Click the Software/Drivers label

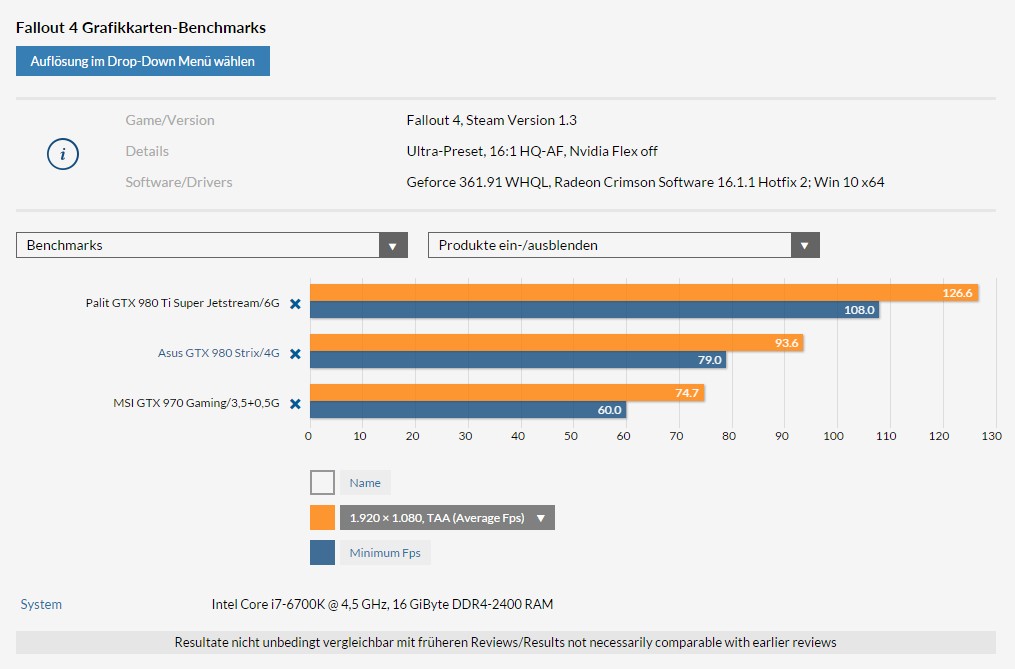[x=179, y=182]
